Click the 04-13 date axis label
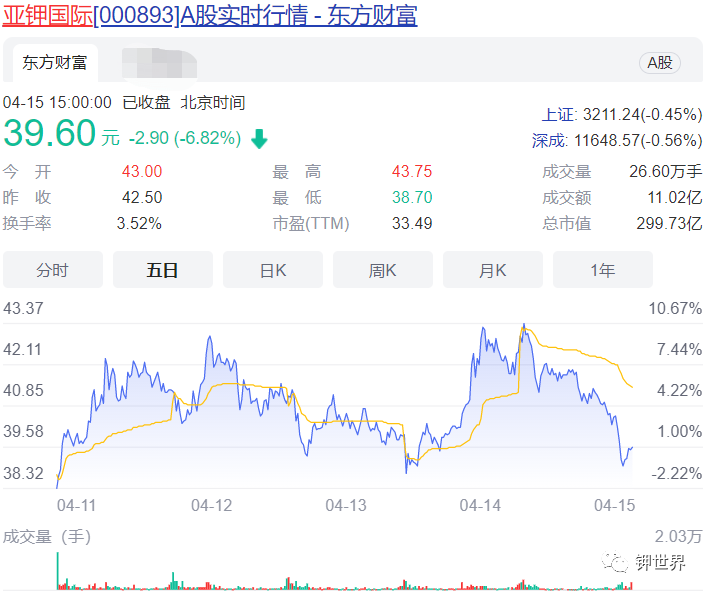 click(346, 505)
